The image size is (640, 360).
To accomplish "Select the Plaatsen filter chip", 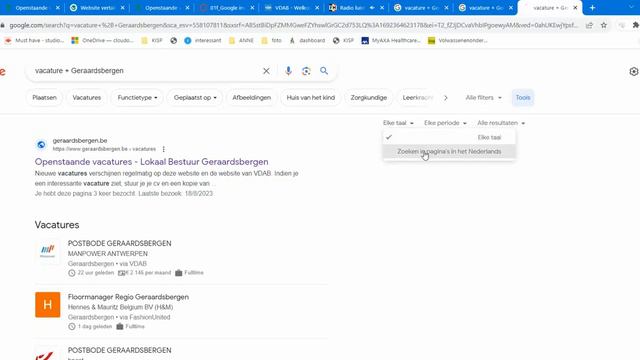I will pyautogui.click(x=44, y=98).
